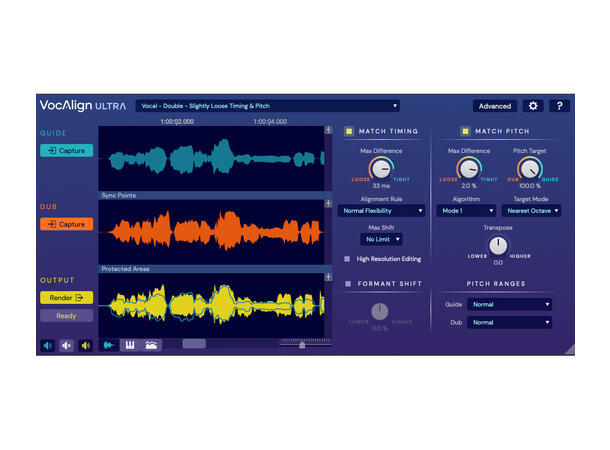This screenshot has height=450, width=610.
Task: Open the Alignment Rule Normal Flexibility dropdown
Action: pos(381,210)
